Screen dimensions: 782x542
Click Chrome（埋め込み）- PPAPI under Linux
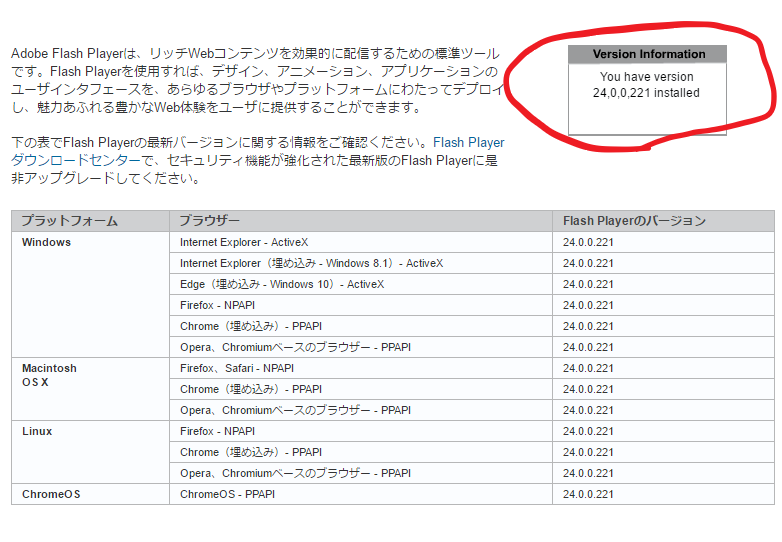point(361,452)
